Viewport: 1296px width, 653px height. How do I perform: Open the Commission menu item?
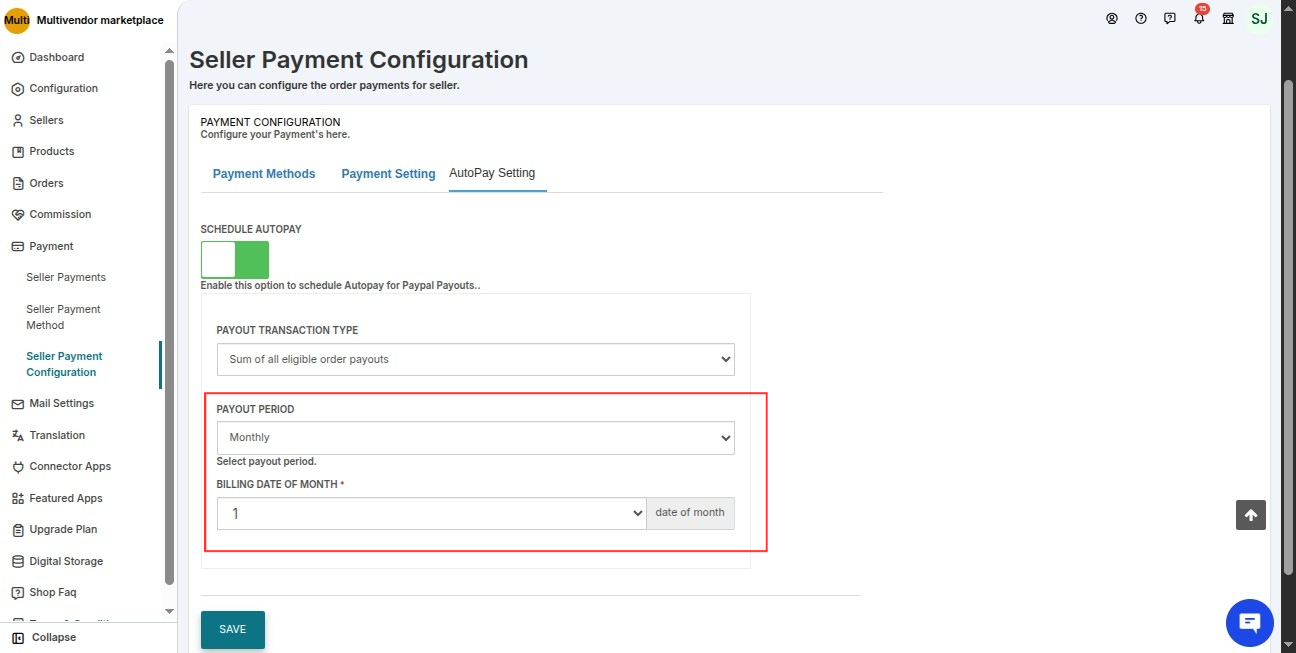point(60,215)
